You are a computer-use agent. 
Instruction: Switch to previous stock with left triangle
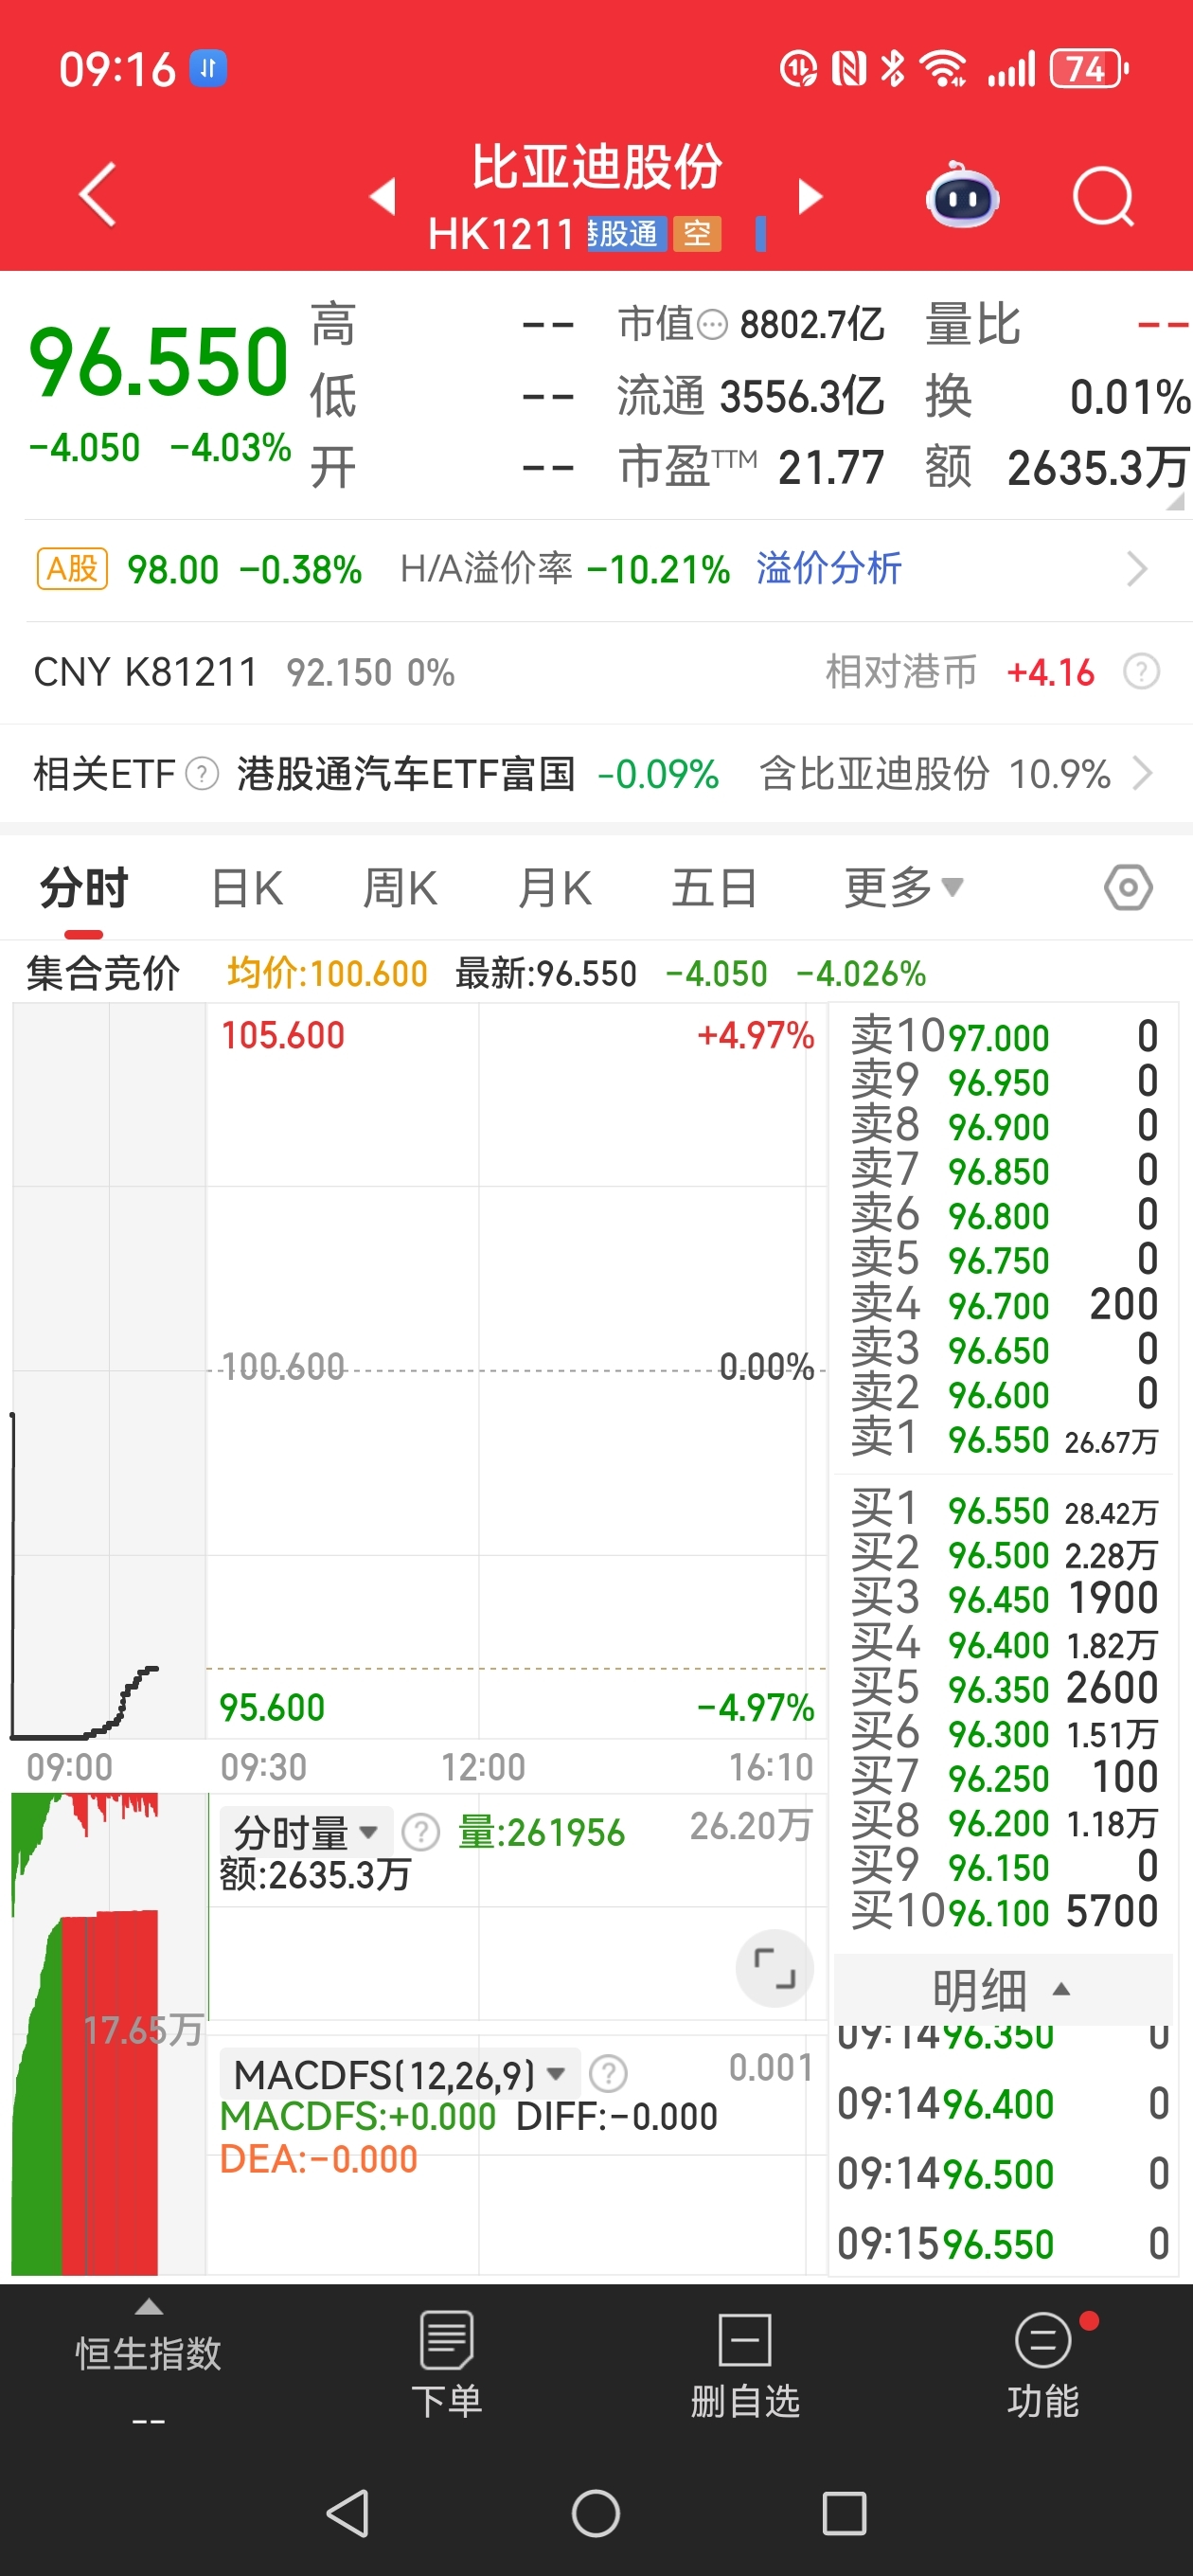(x=383, y=196)
